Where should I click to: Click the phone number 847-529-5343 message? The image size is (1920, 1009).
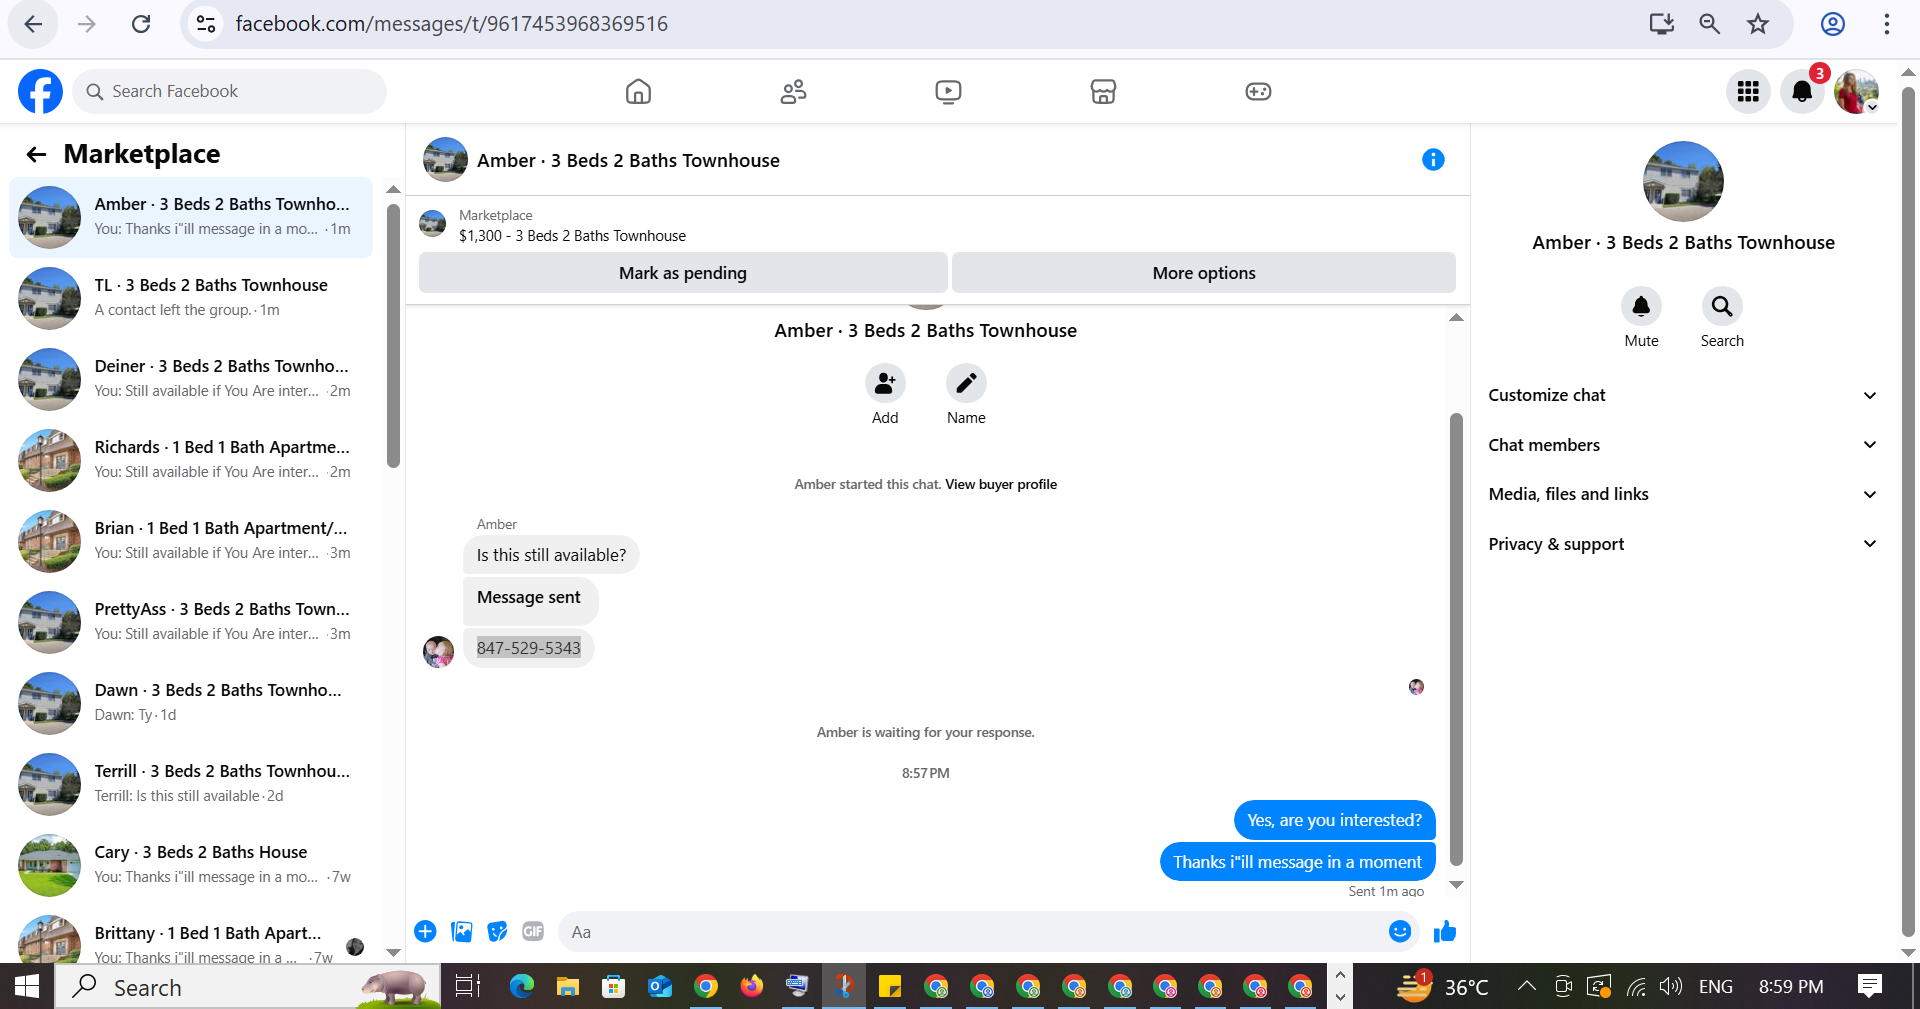coord(528,648)
